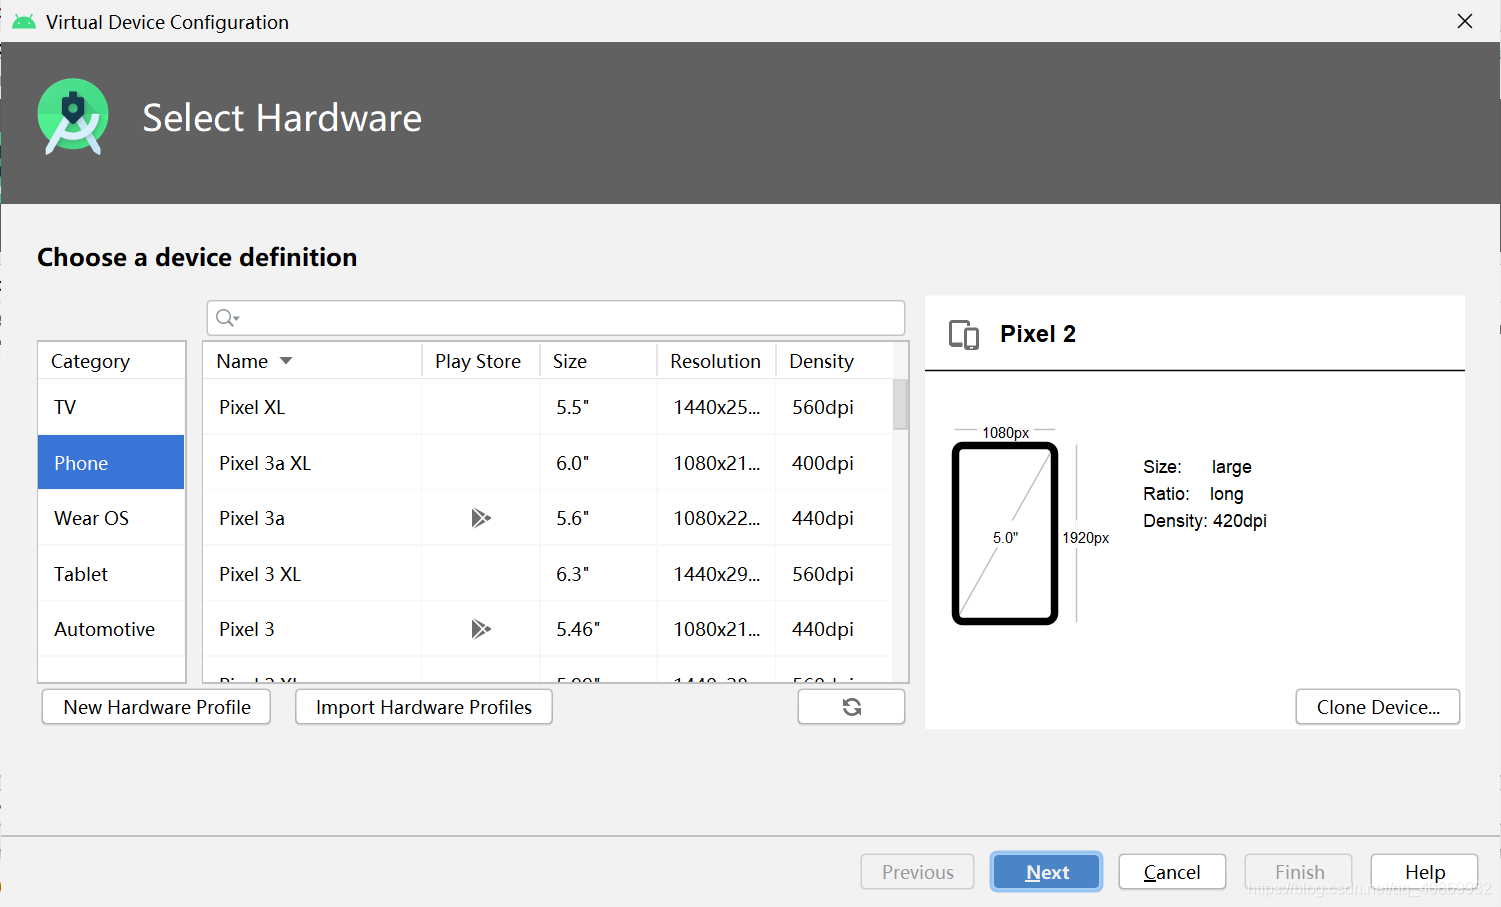Select the Phone category

tap(111, 462)
